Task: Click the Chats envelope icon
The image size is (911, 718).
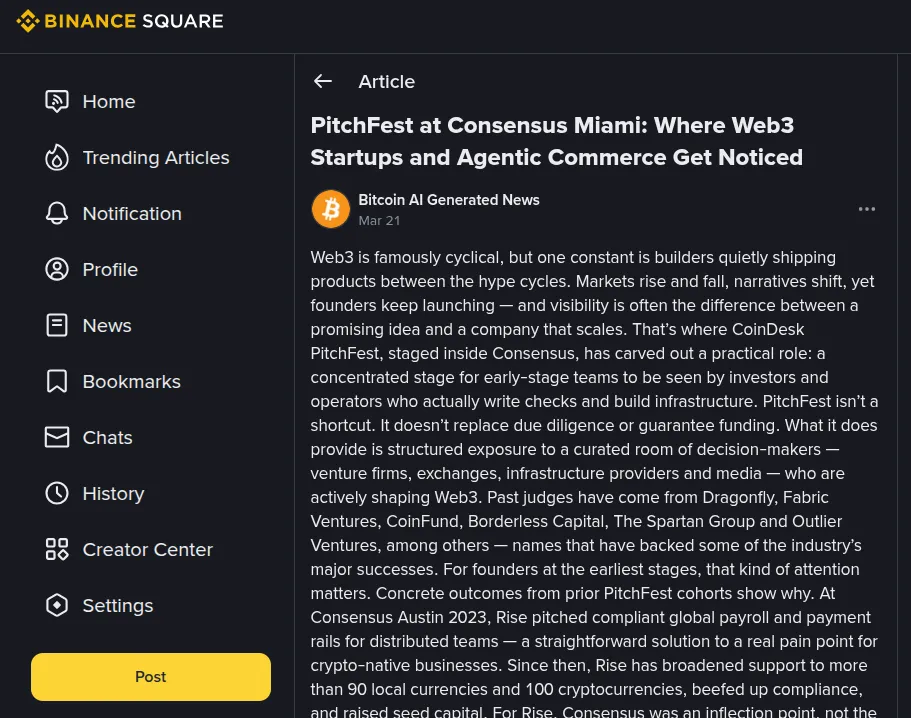Action: (57, 438)
